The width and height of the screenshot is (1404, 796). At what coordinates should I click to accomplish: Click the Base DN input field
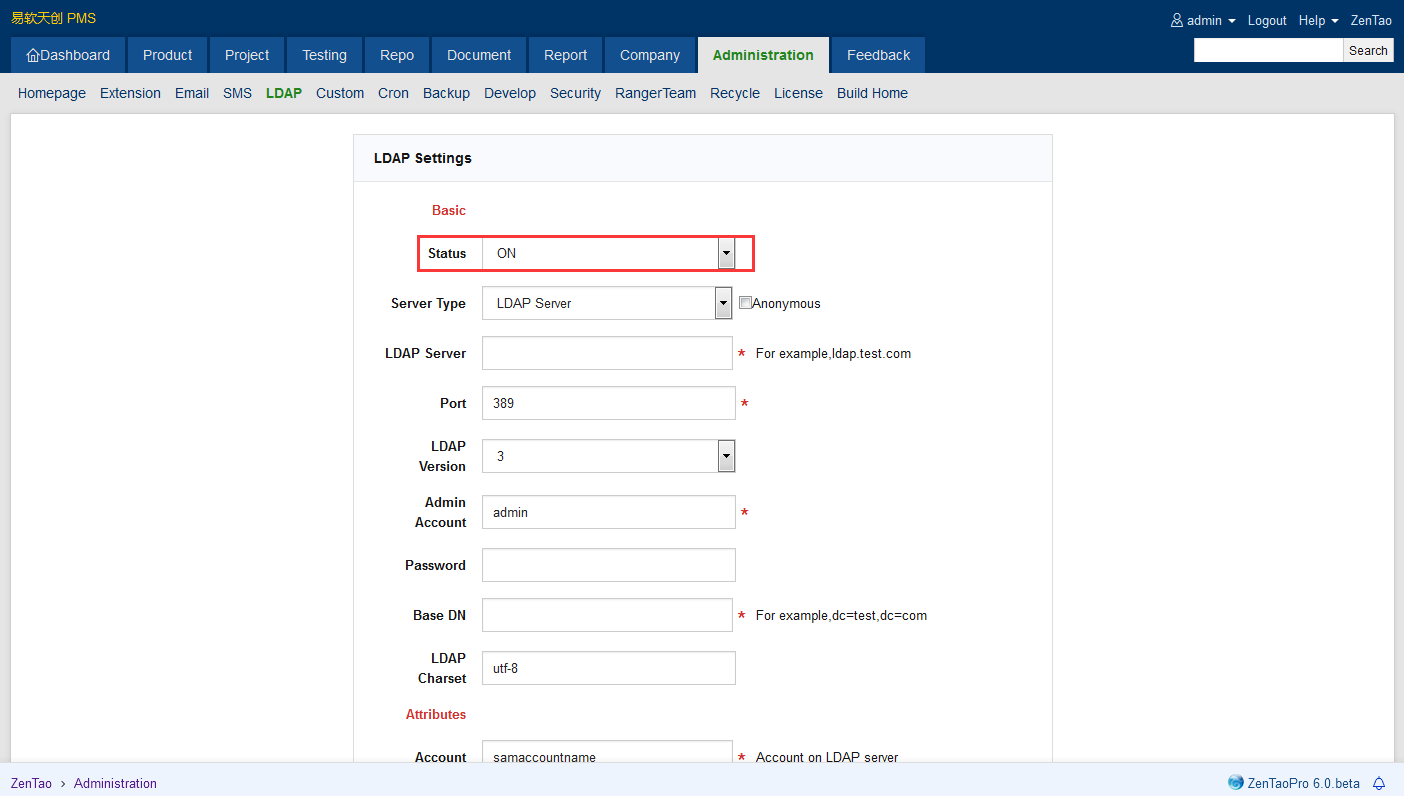coord(607,615)
